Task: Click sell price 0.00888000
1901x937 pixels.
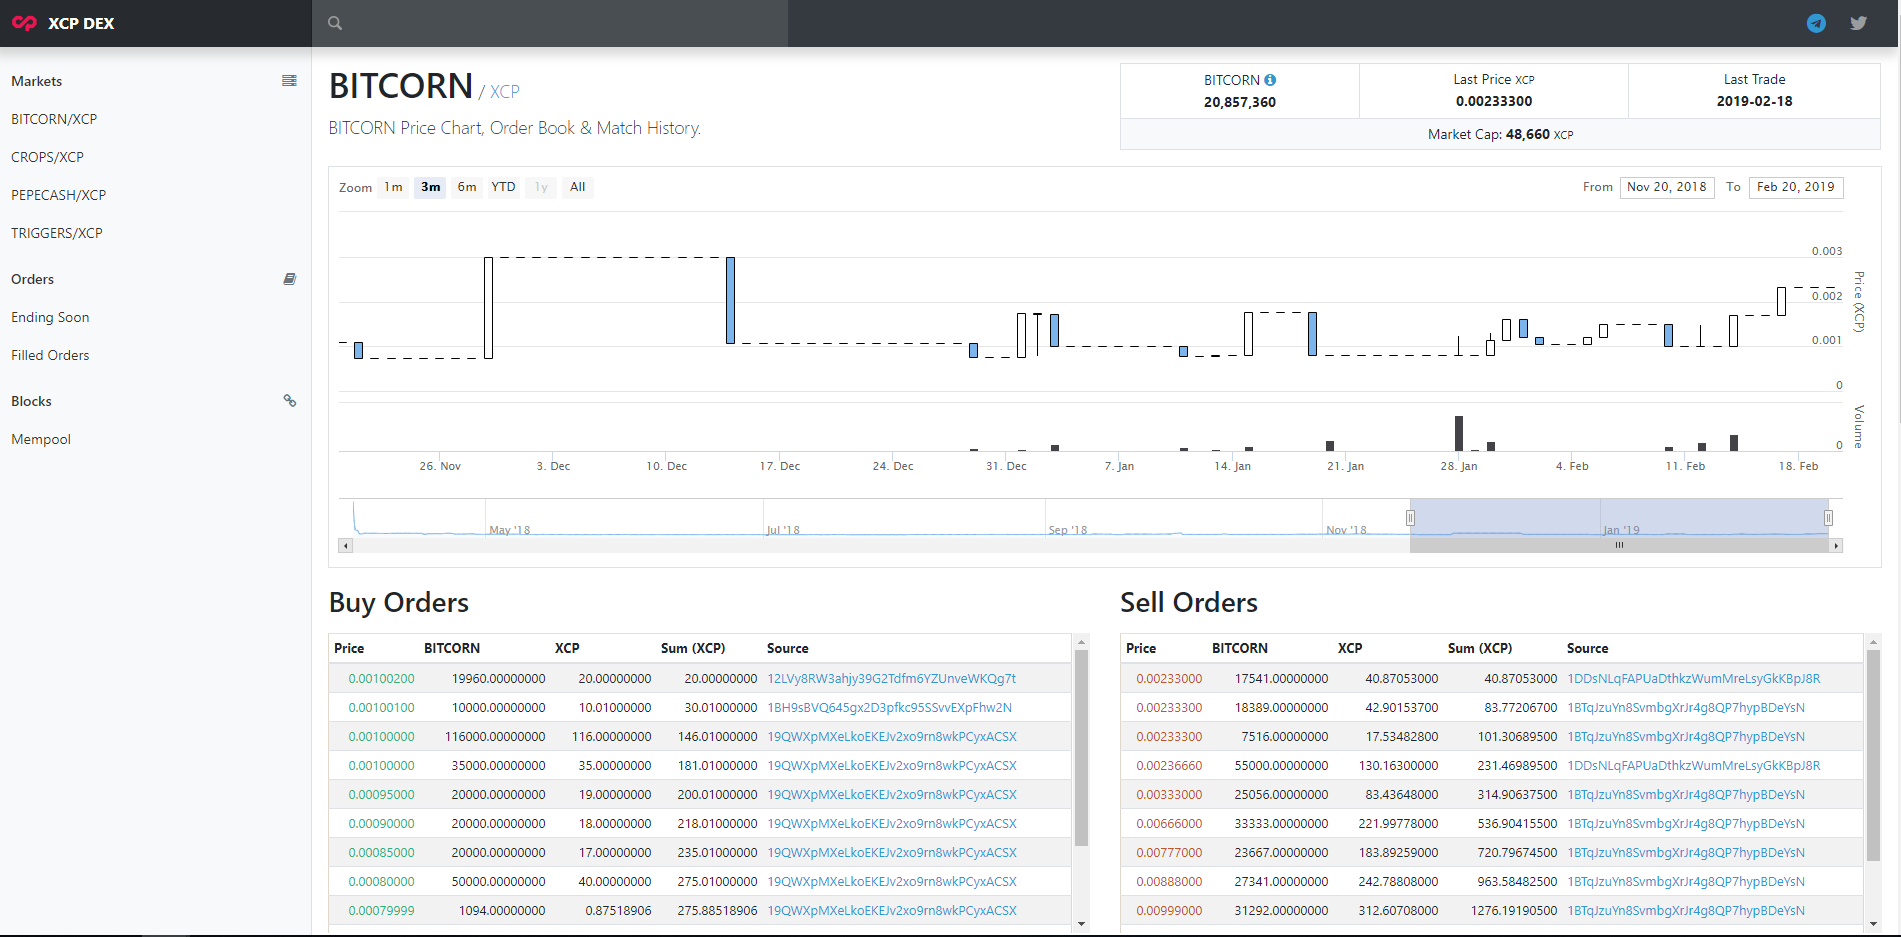Action: [1169, 881]
